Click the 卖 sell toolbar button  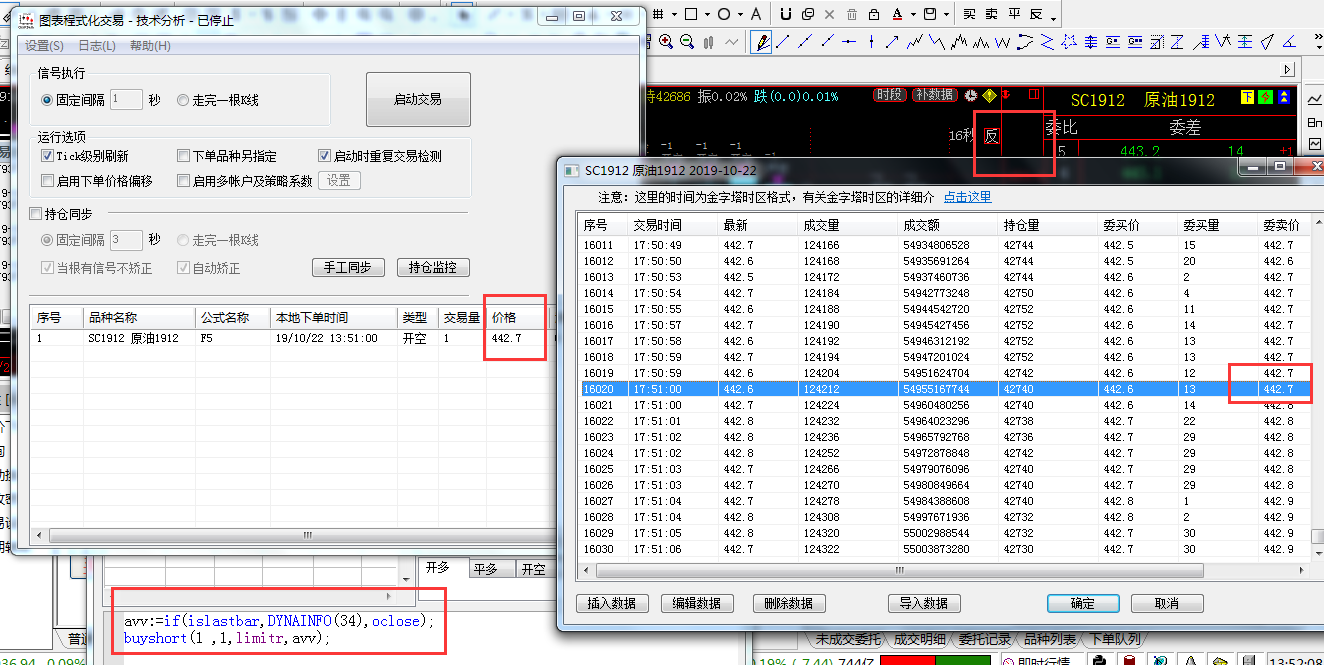pyautogui.click(x=991, y=14)
